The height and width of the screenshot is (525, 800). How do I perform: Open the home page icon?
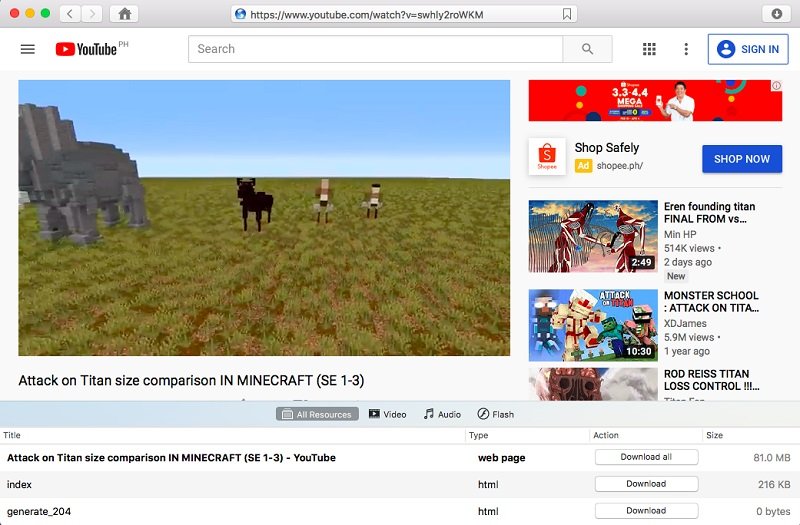point(124,14)
